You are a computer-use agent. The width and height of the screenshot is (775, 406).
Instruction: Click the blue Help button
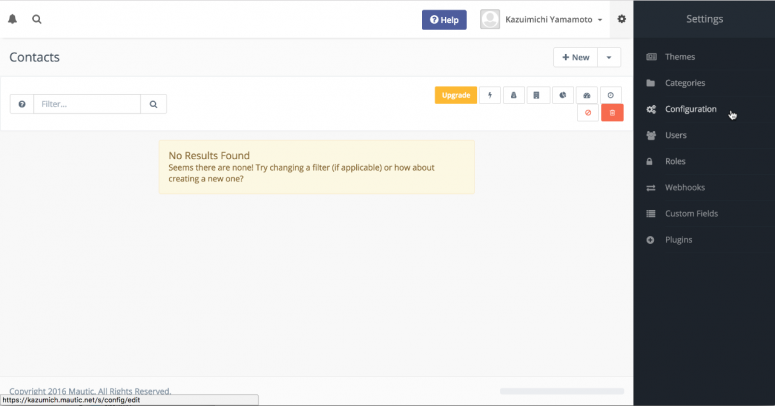[x=444, y=20]
